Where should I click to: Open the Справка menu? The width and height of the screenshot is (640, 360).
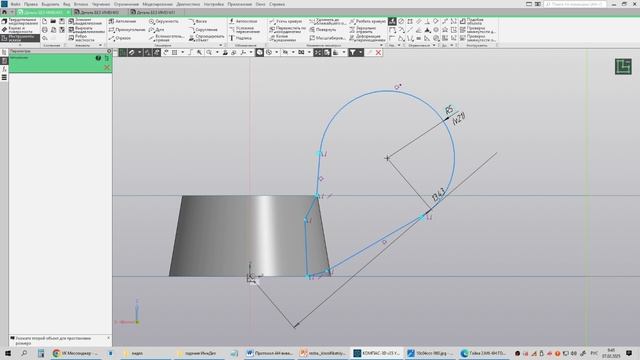click(x=277, y=4)
